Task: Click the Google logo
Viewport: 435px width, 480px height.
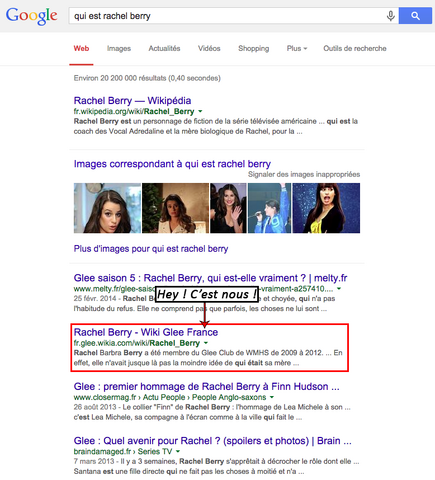Action: click(31, 16)
